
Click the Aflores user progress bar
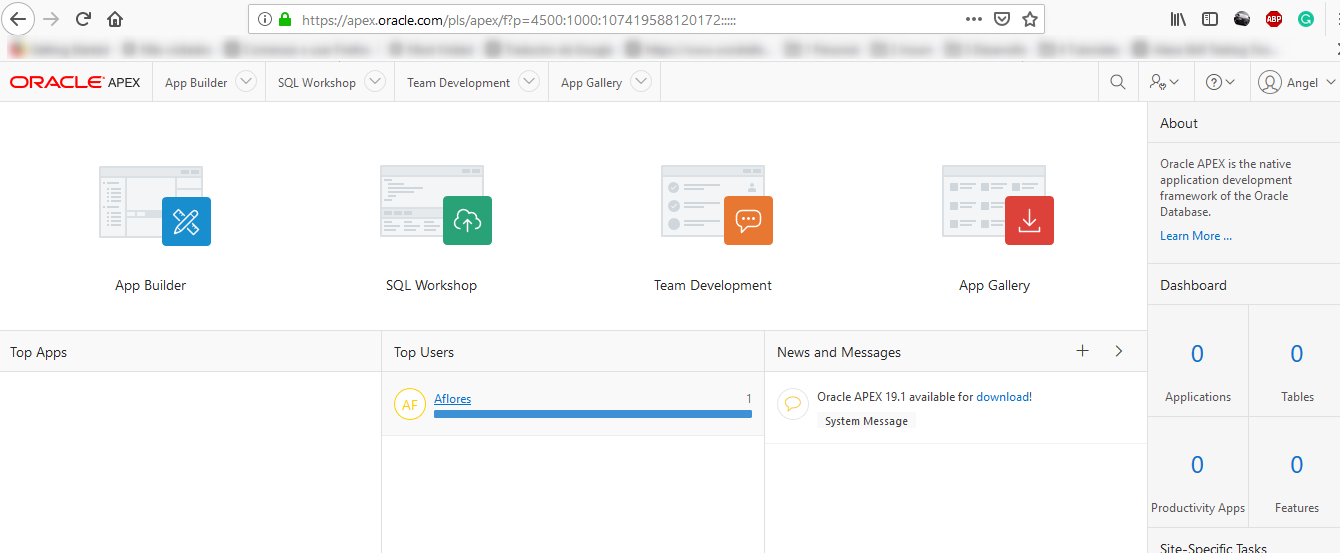click(592, 413)
